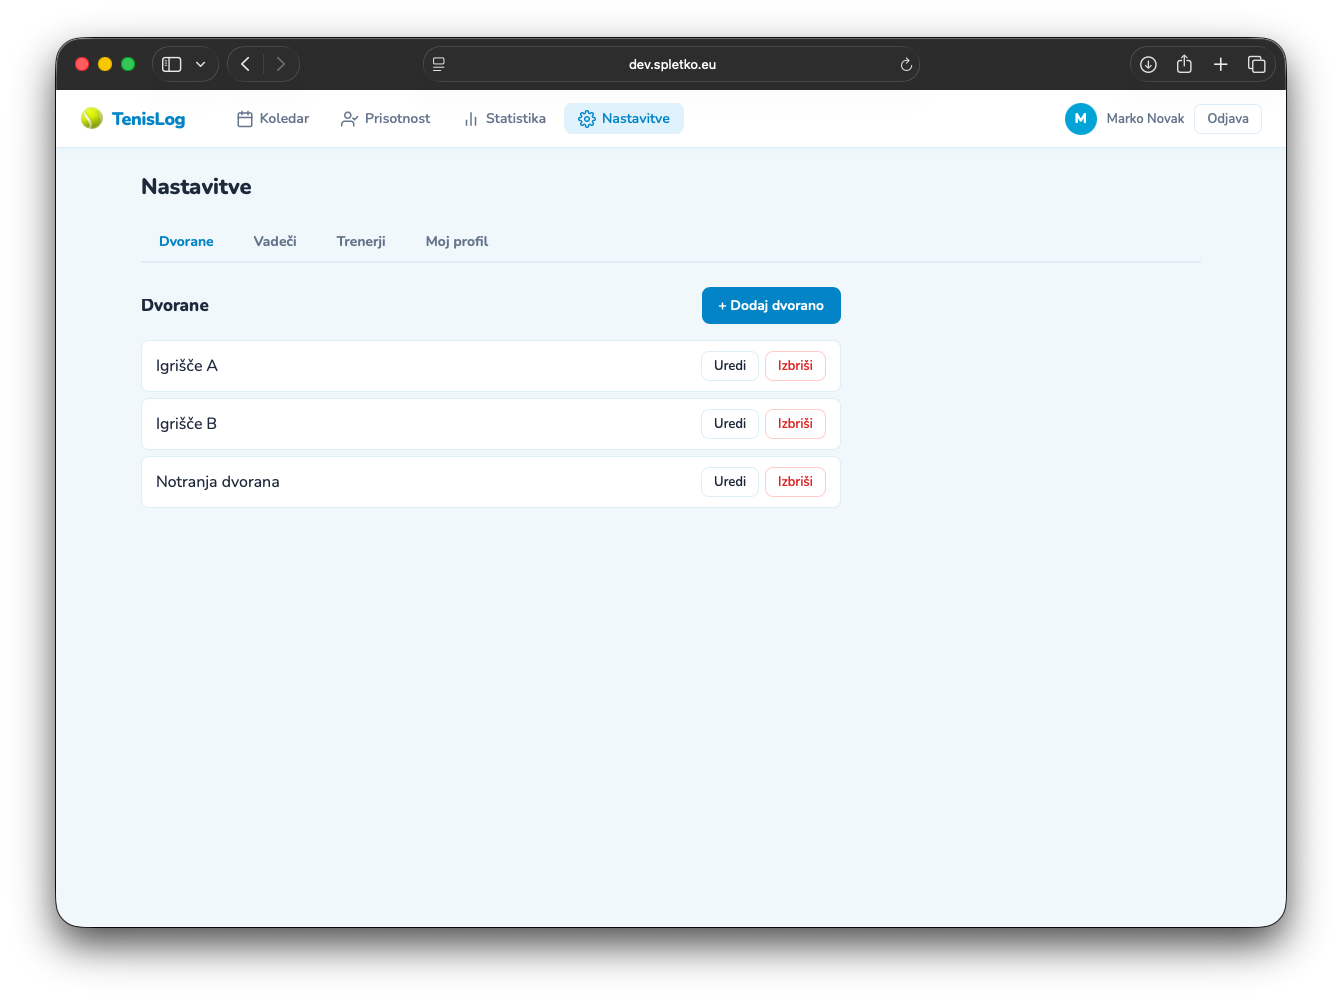Go to the Prisotnost attendance page
The image size is (1342, 1001).
[x=385, y=118]
